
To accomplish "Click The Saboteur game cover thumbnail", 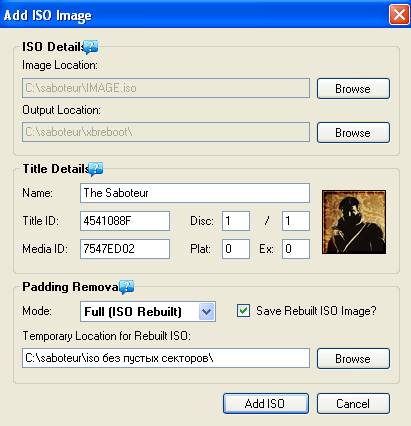I will [354, 222].
